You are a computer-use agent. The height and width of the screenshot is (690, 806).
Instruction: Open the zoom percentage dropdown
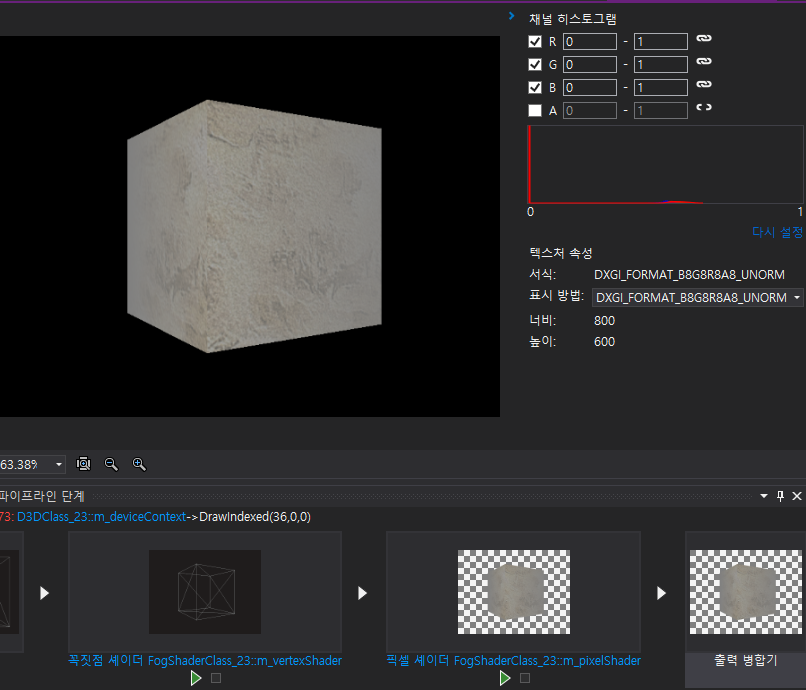[32, 465]
